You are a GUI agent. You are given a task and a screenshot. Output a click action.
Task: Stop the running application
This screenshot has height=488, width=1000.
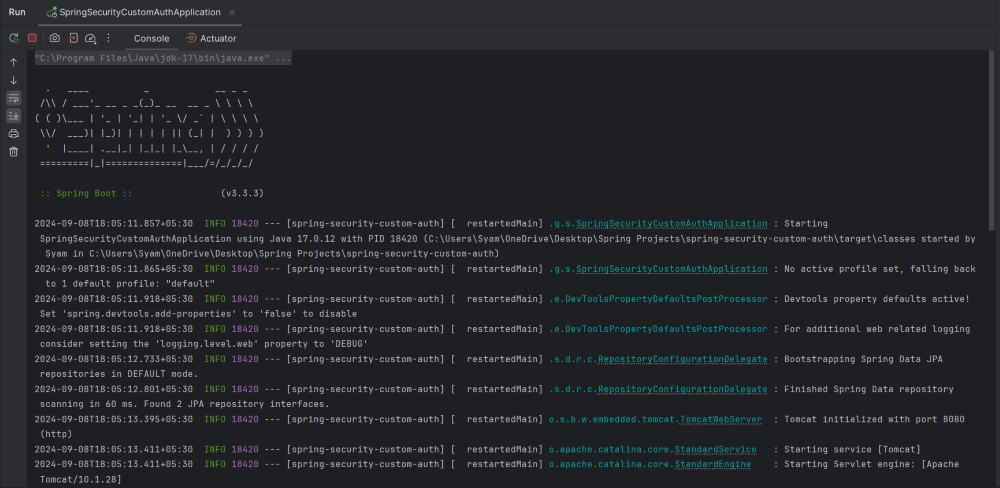[32, 38]
